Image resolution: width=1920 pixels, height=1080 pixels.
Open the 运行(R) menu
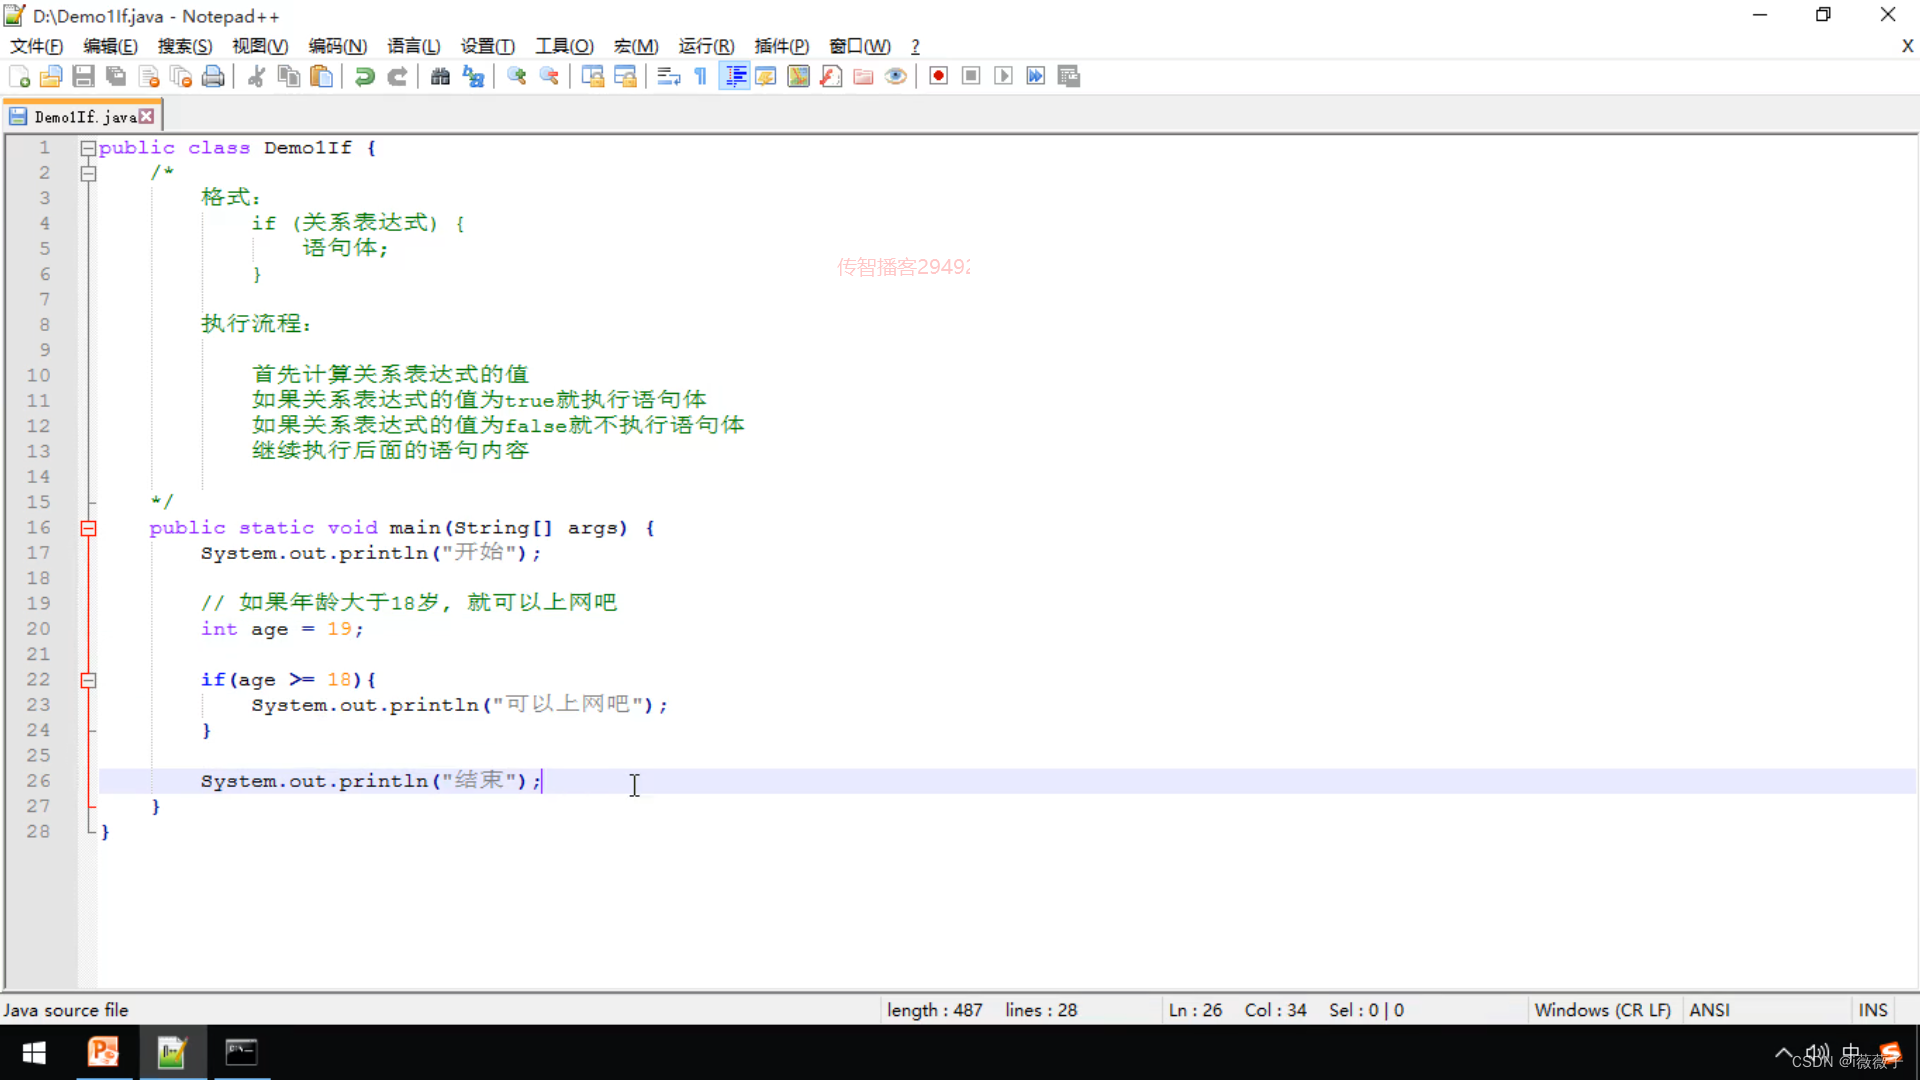pos(706,46)
